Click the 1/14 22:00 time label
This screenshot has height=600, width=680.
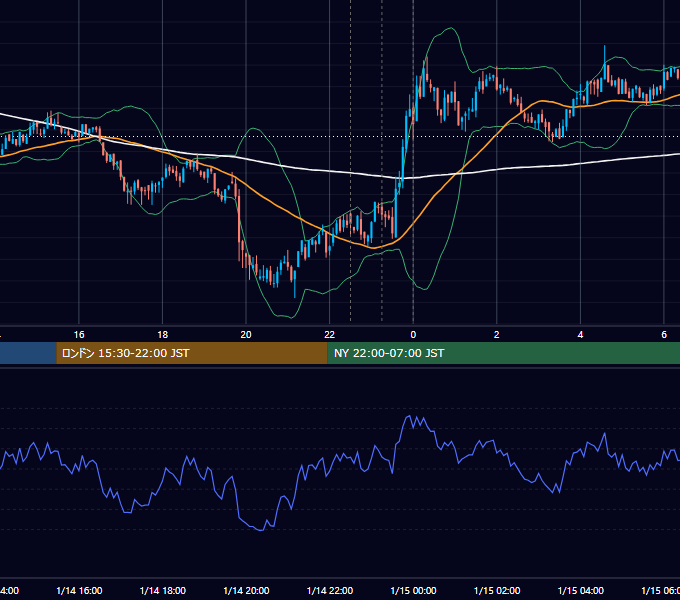coord(330,590)
